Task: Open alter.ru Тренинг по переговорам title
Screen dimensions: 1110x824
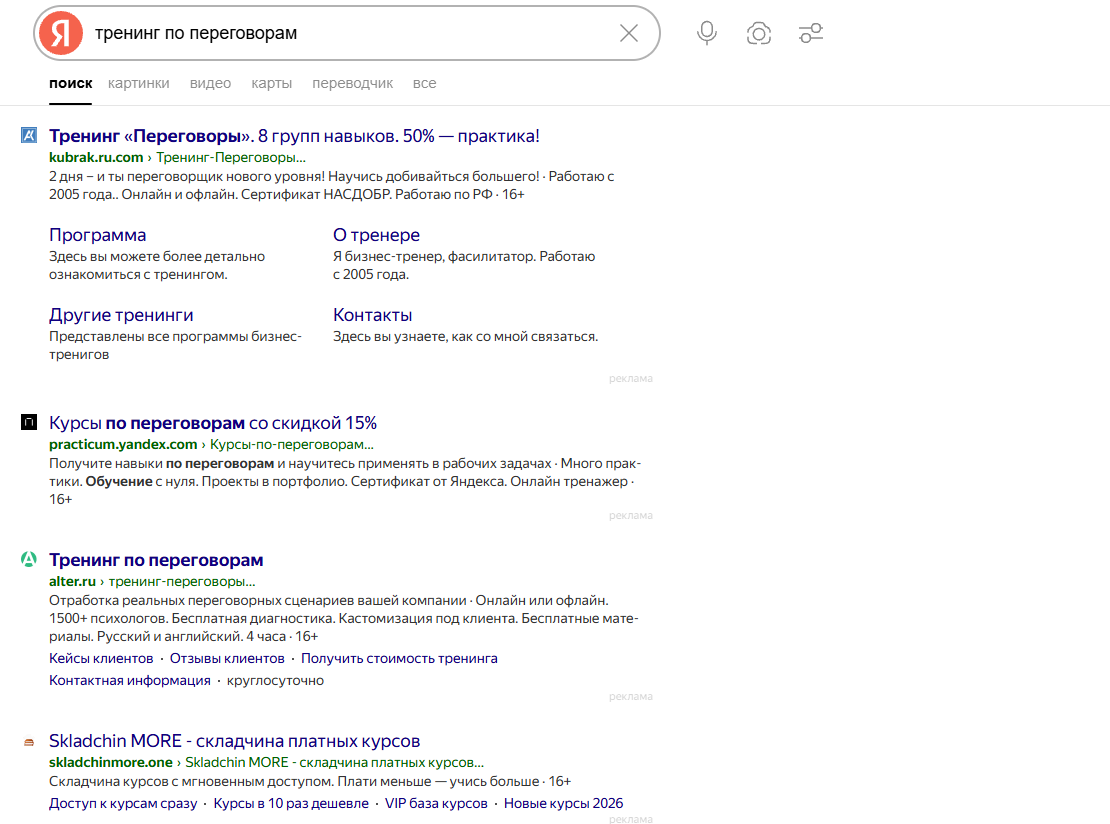Action: pyautogui.click(x=156, y=560)
